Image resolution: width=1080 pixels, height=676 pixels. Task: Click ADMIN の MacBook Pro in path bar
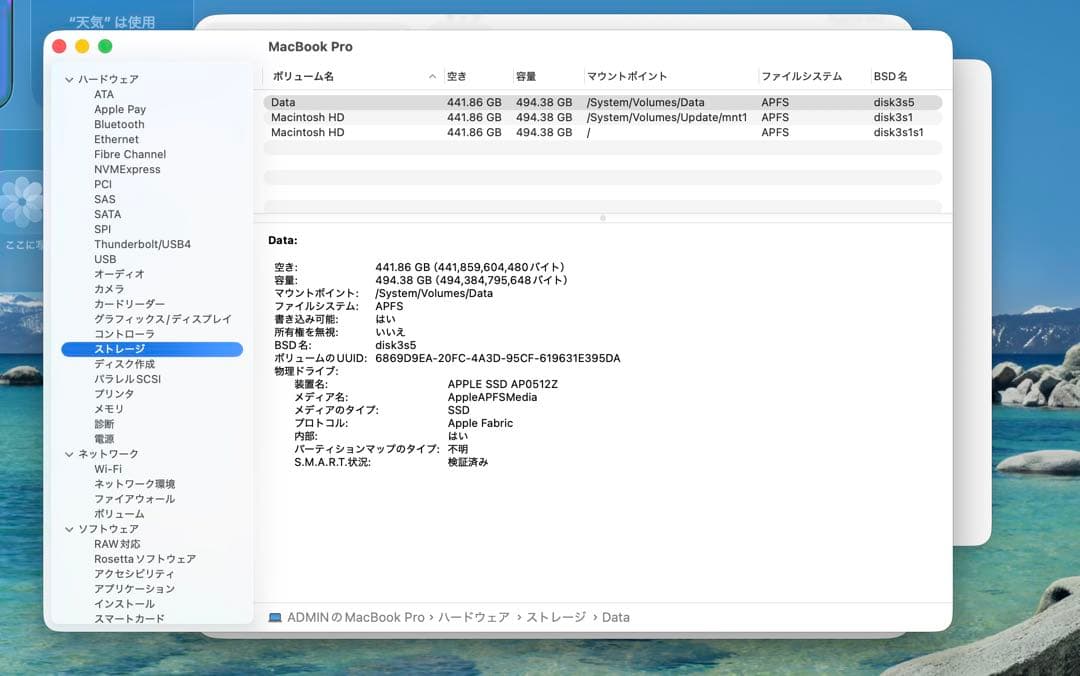(355, 618)
